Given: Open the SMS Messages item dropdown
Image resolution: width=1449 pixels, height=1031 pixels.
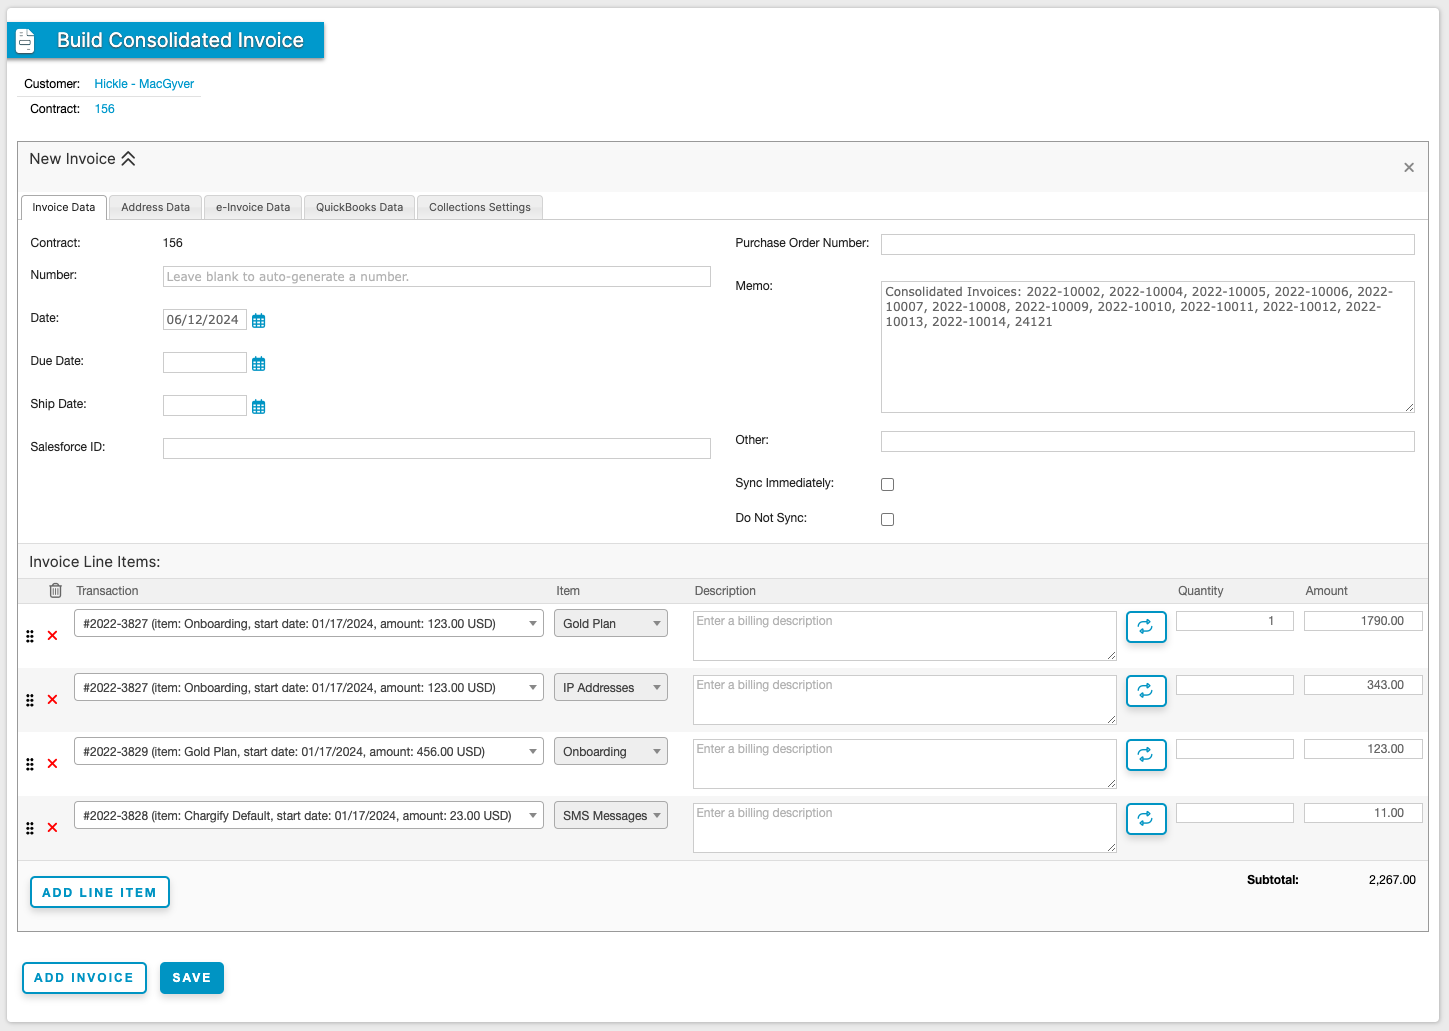Looking at the screenshot, I should (611, 816).
